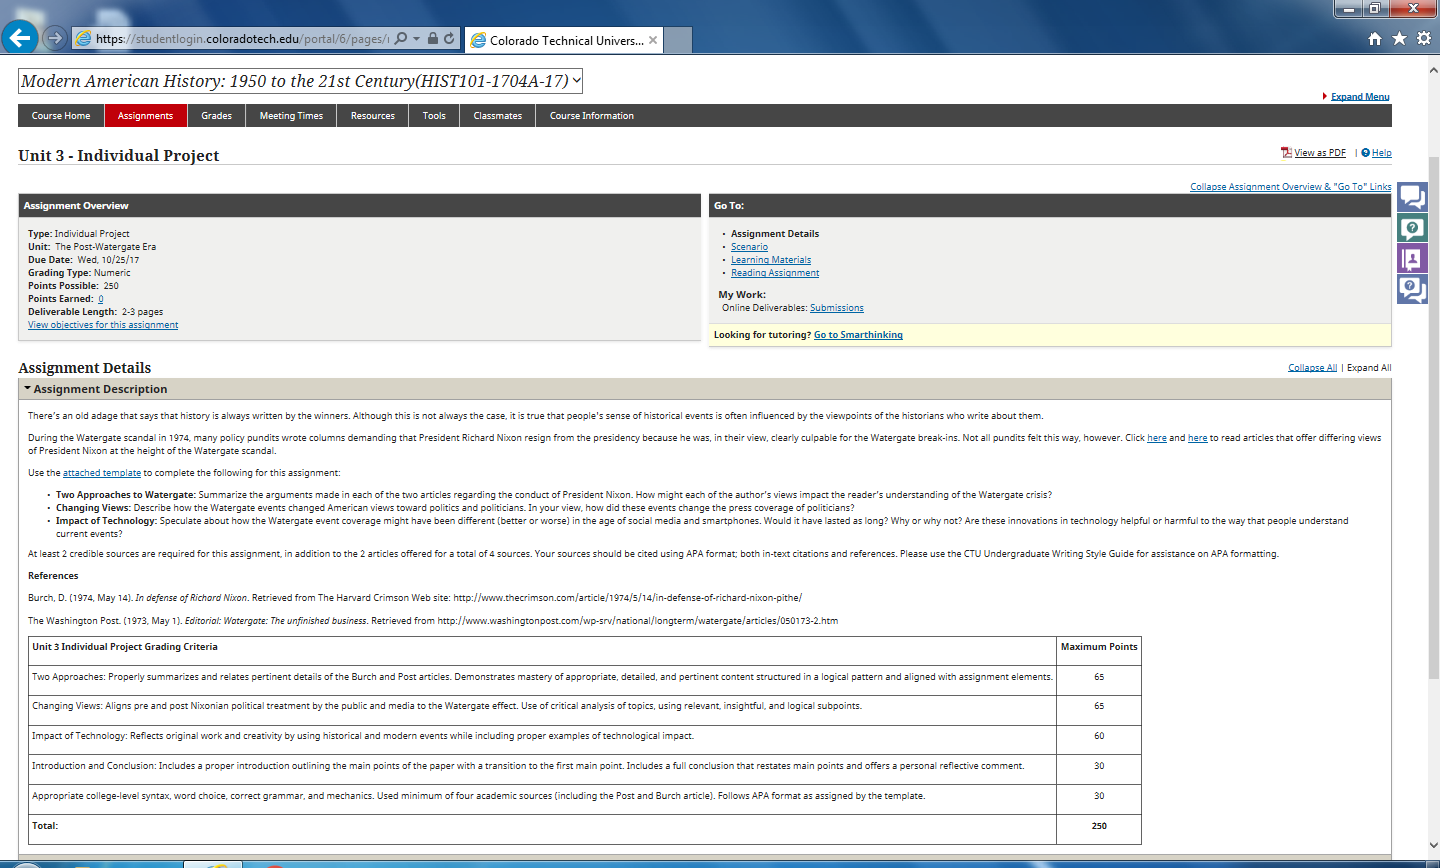The image size is (1440, 868).
Task: Click the security lock icon
Action: (x=433, y=38)
